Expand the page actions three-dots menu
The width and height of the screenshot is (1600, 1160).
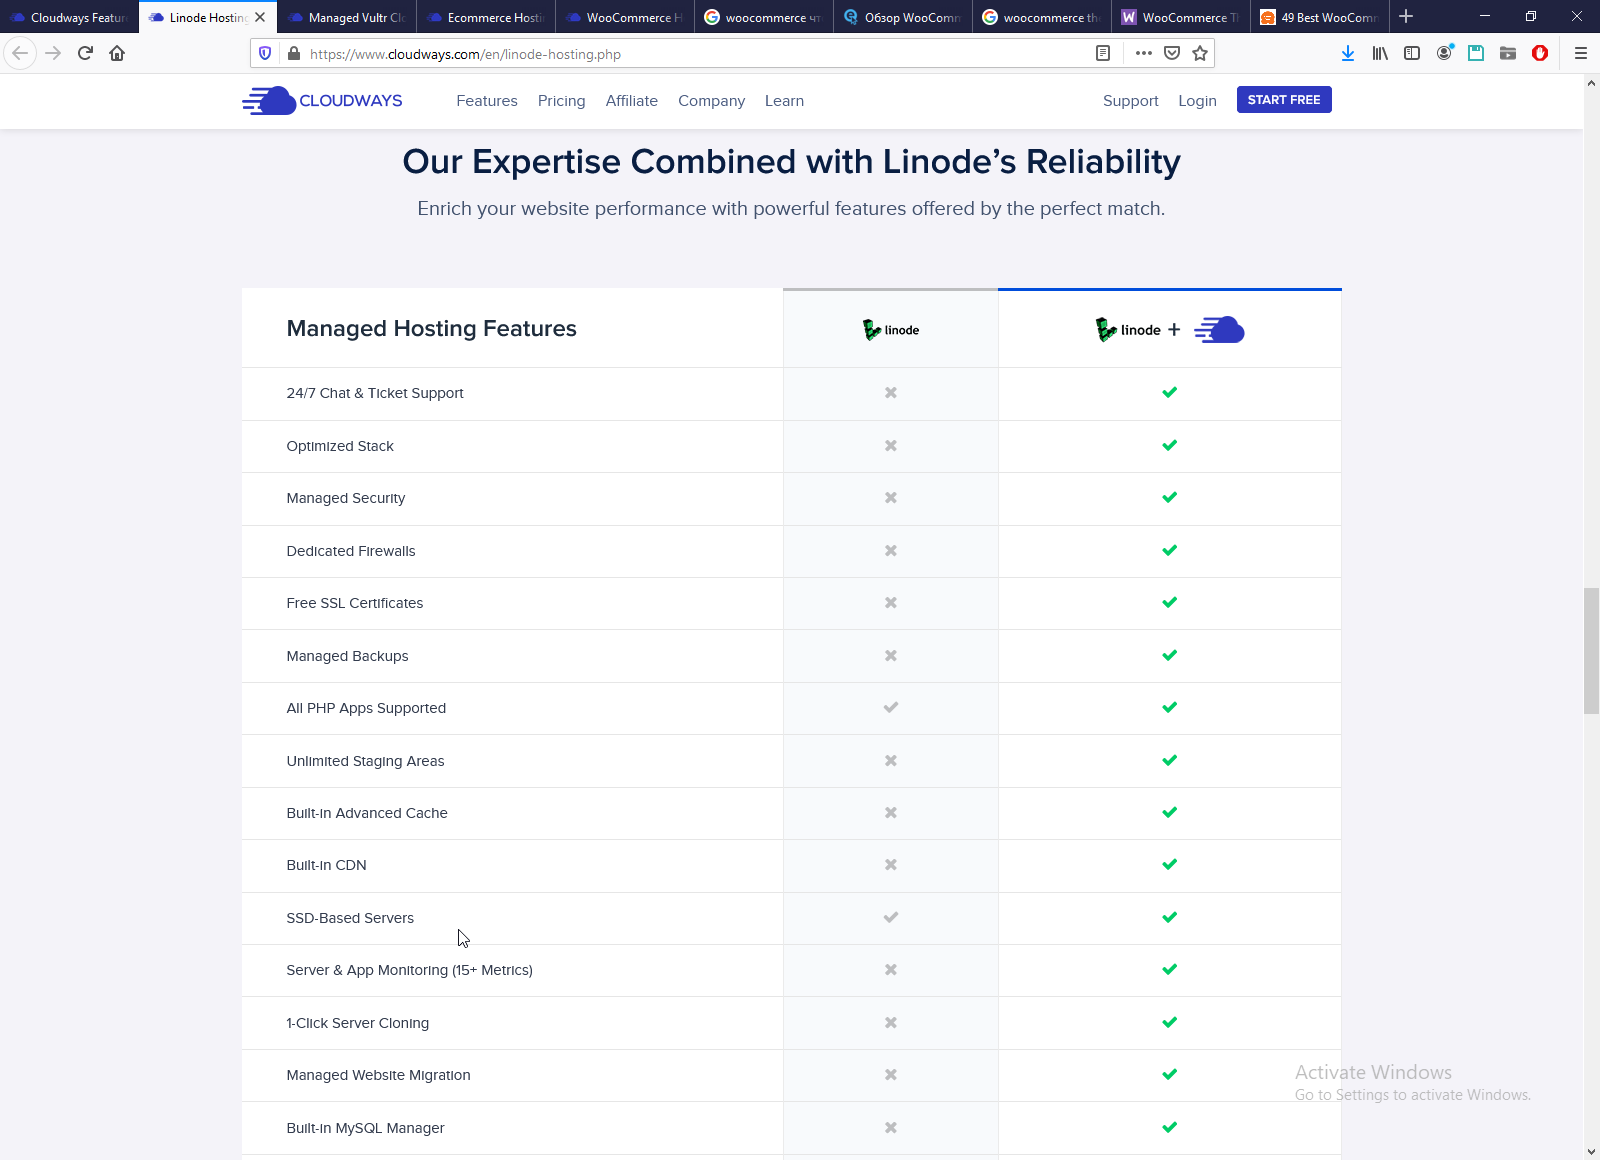1144,54
